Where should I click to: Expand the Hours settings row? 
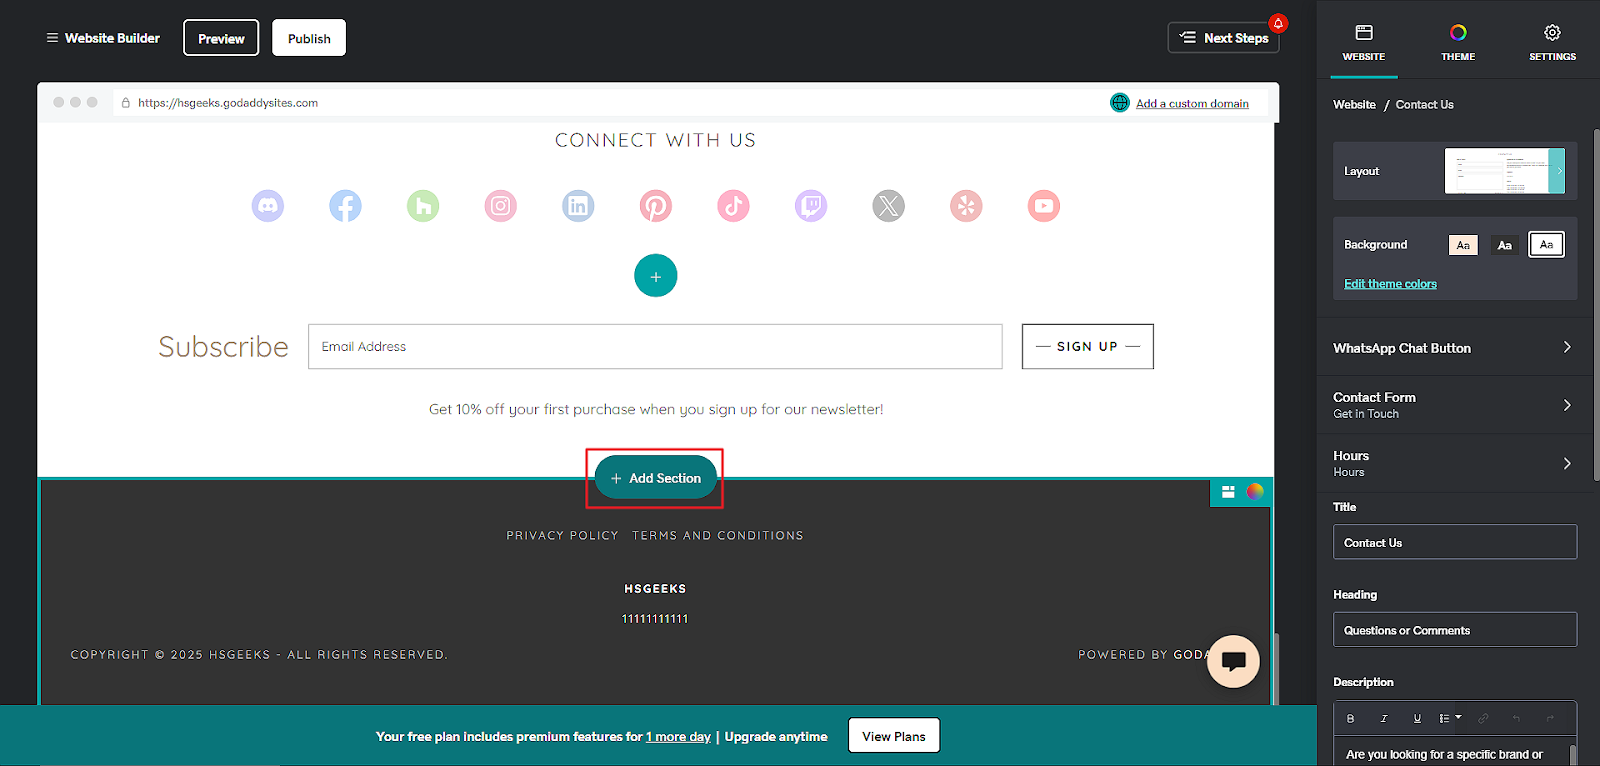pyautogui.click(x=1455, y=463)
